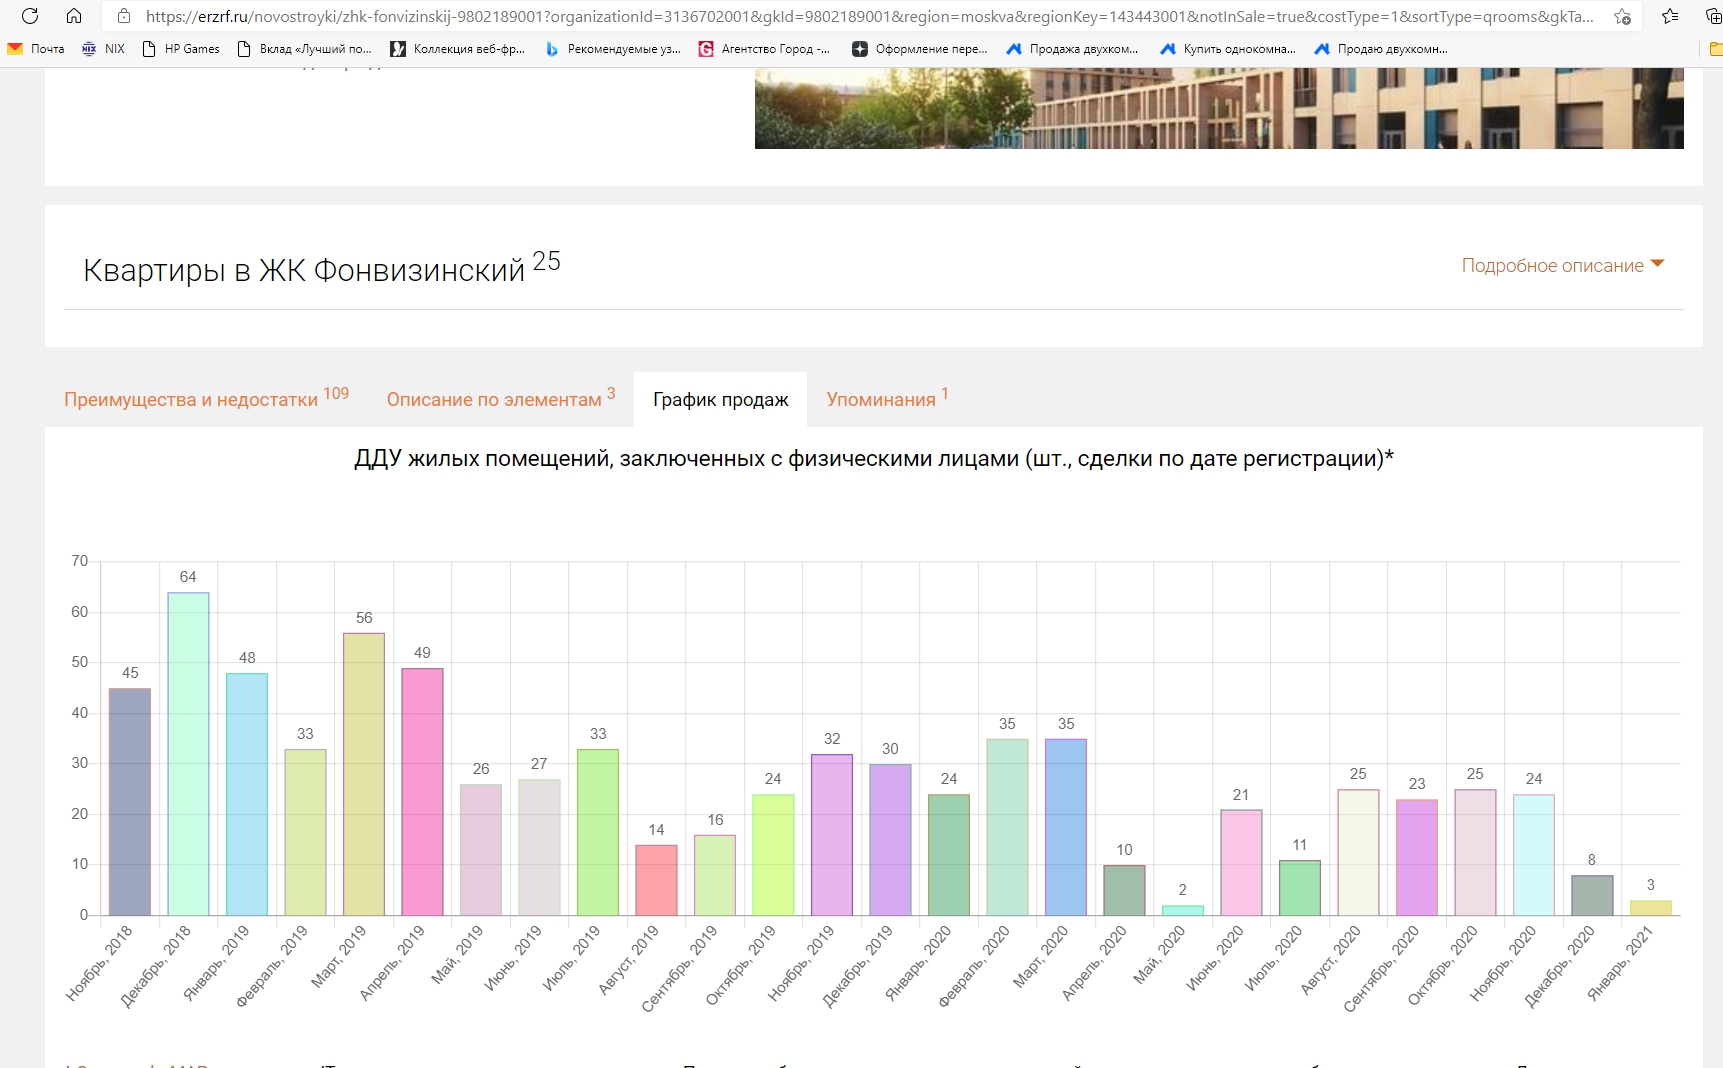Go to the browser home page icon

pyautogui.click(x=74, y=16)
